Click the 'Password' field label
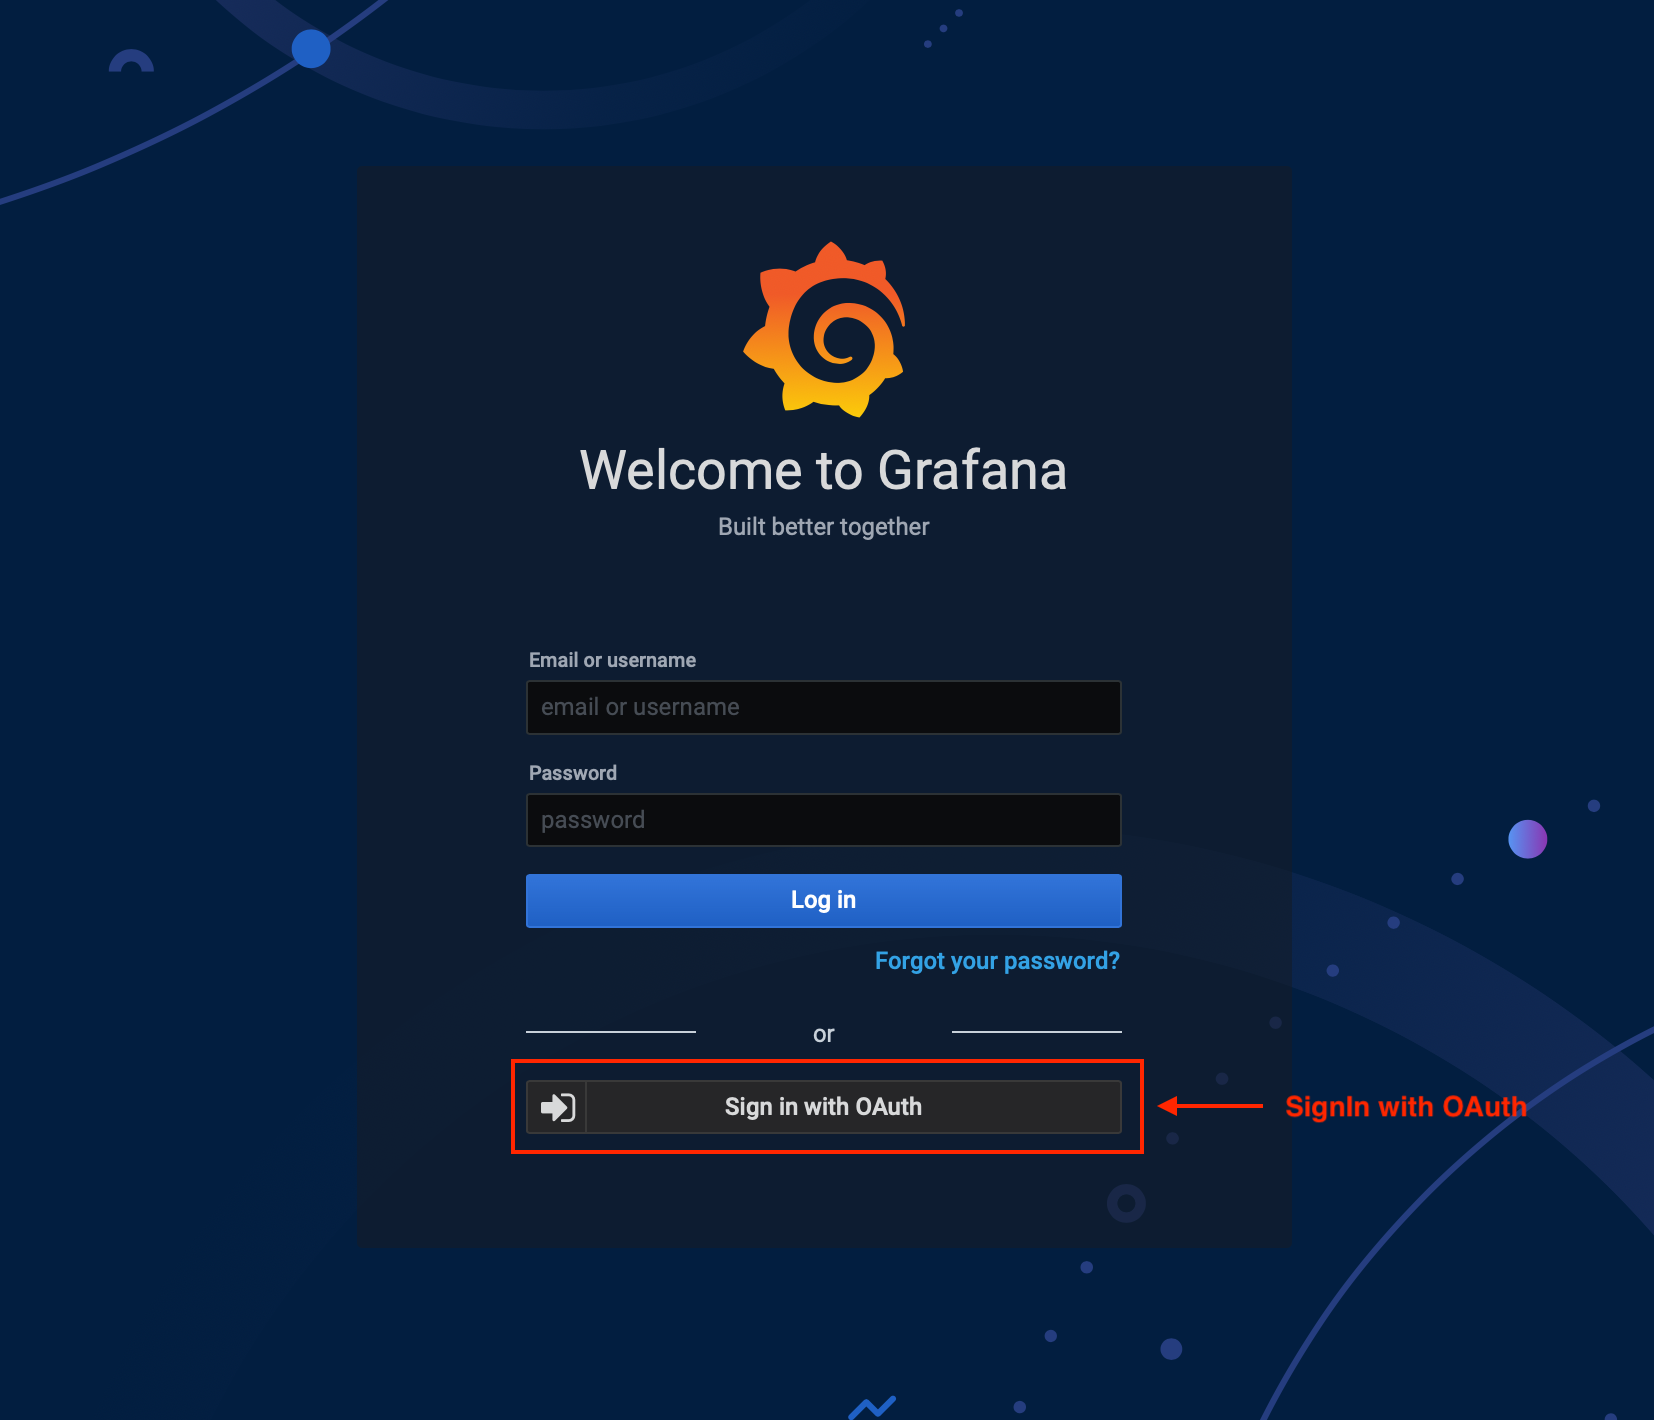This screenshot has height=1420, width=1654. pos(573,773)
